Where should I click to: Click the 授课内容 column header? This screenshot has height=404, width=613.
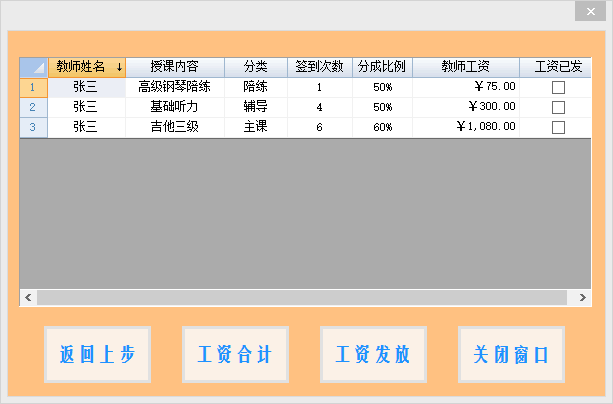[x=175, y=67]
